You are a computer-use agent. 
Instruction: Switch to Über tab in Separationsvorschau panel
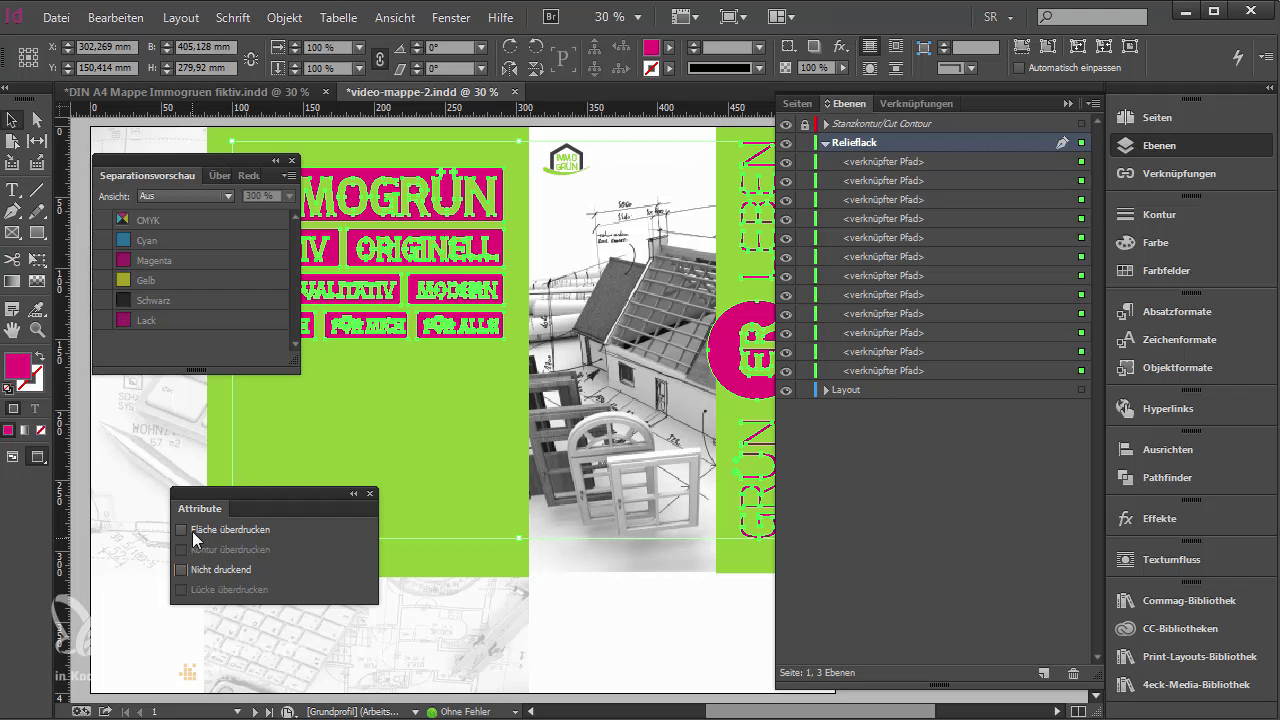(x=219, y=176)
